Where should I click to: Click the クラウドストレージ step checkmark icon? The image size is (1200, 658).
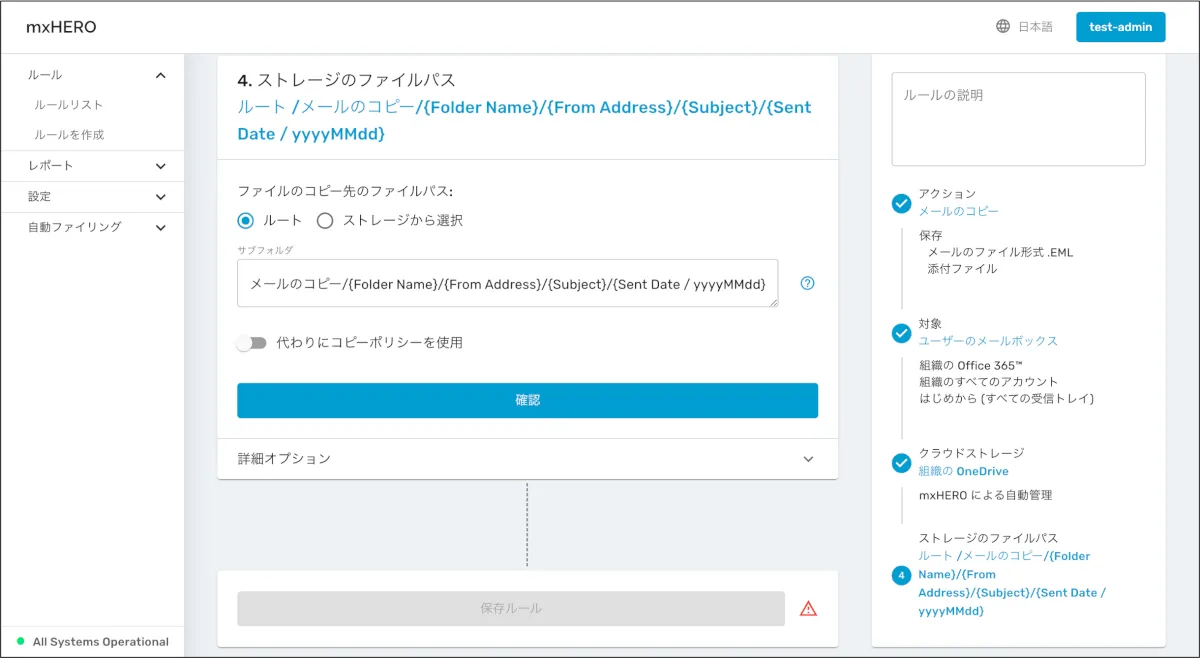coord(901,463)
